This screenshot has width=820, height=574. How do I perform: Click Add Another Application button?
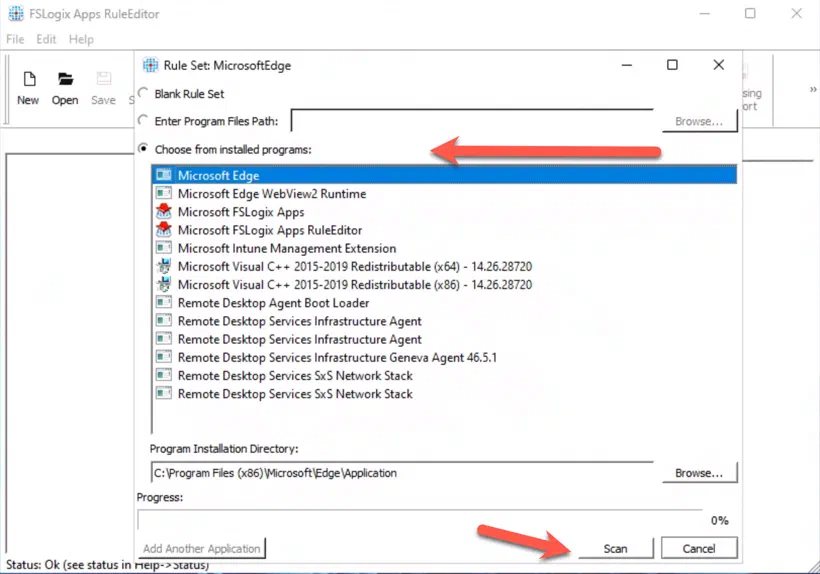click(x=201, y=548)
